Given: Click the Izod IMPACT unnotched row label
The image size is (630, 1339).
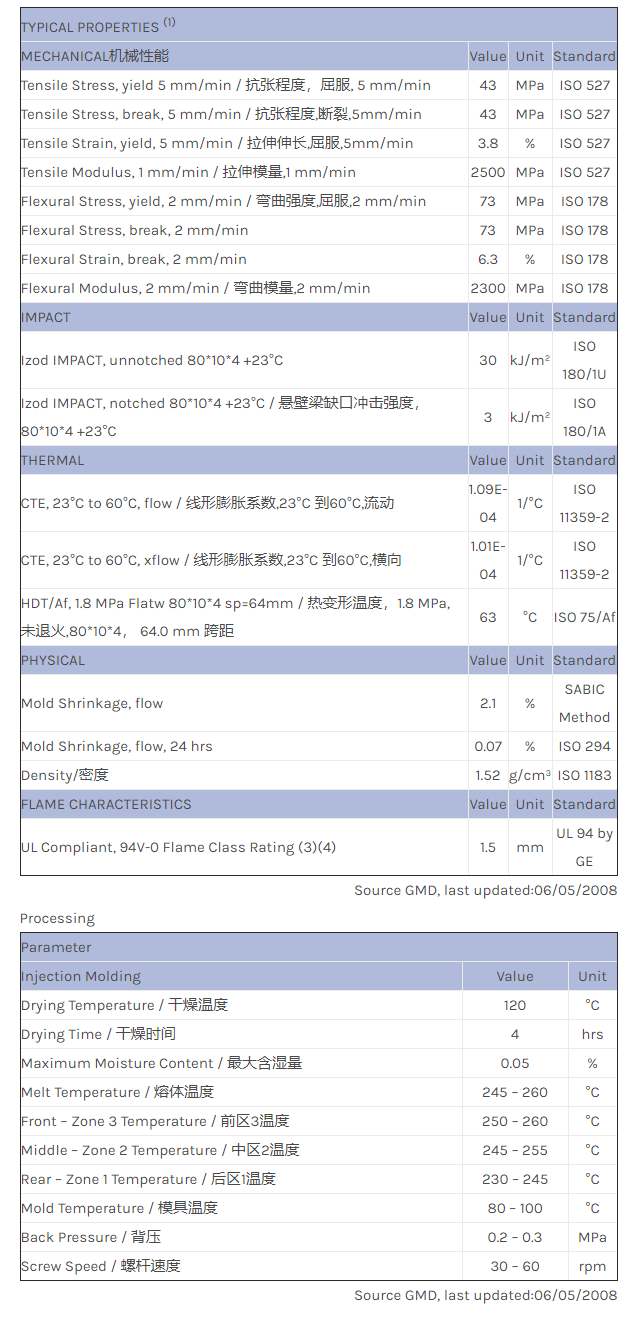Looking at the screenshot, I should (x=152, y=360).
